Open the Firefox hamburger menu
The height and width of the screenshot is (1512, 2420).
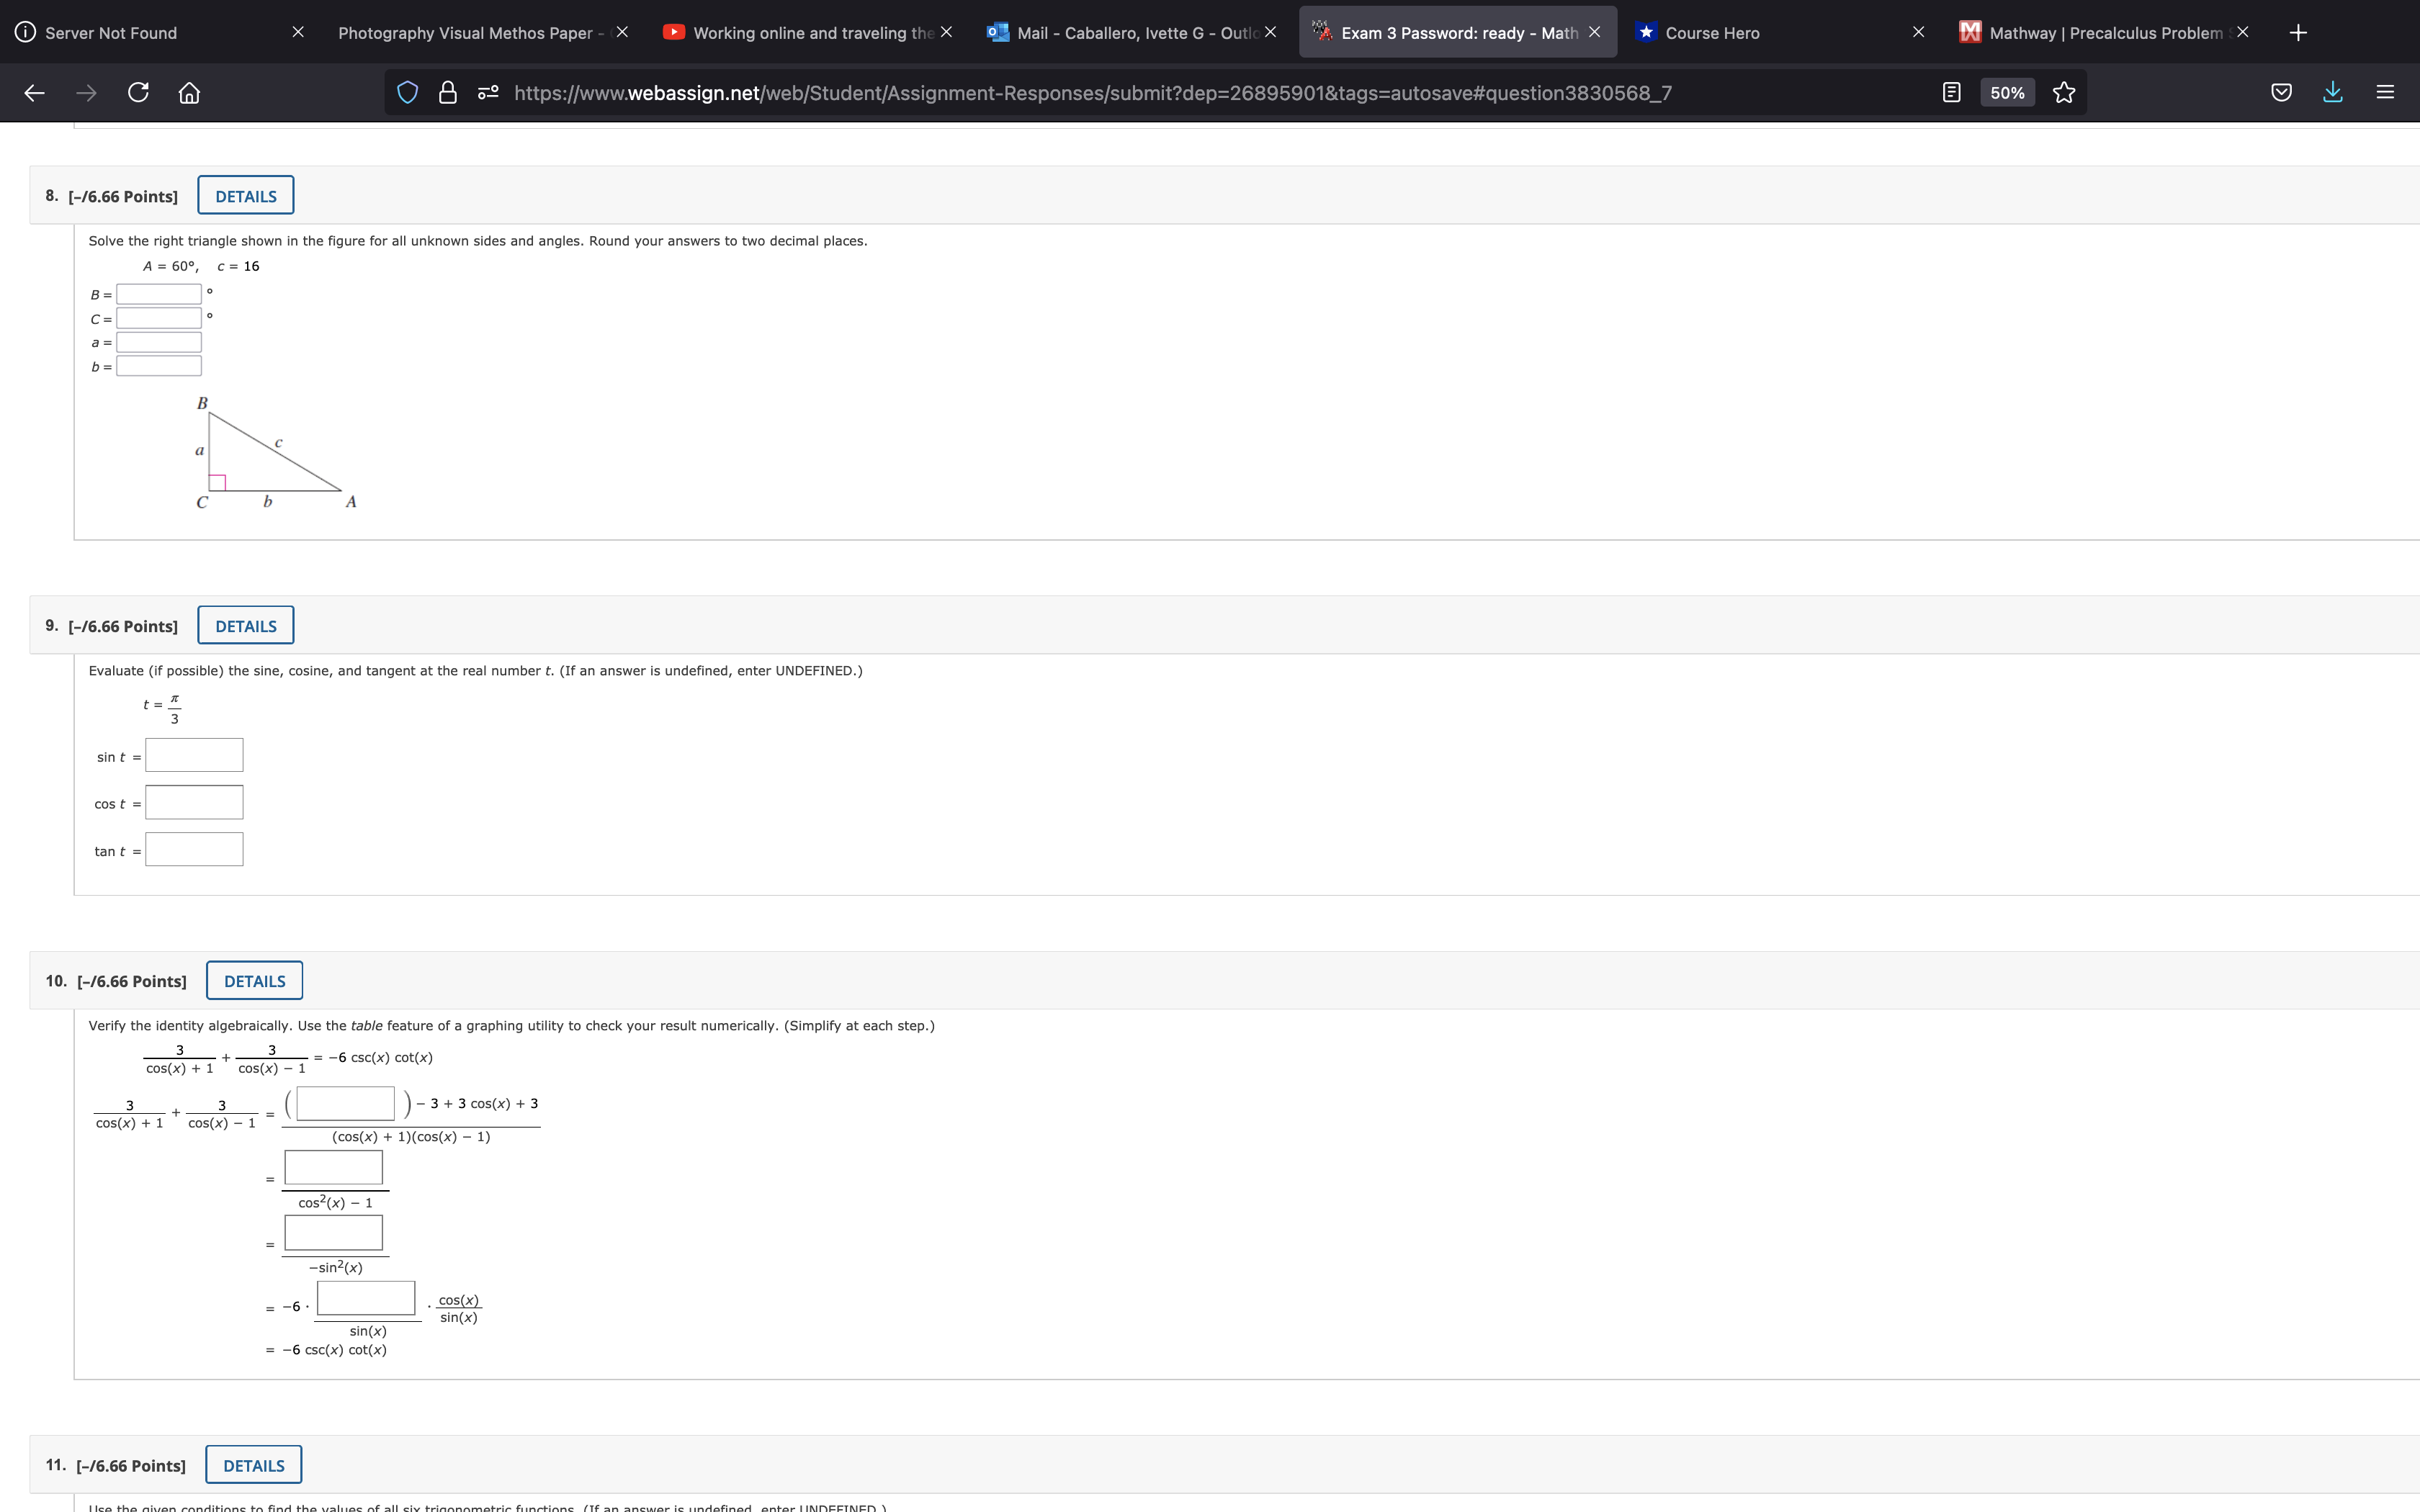2384,93
